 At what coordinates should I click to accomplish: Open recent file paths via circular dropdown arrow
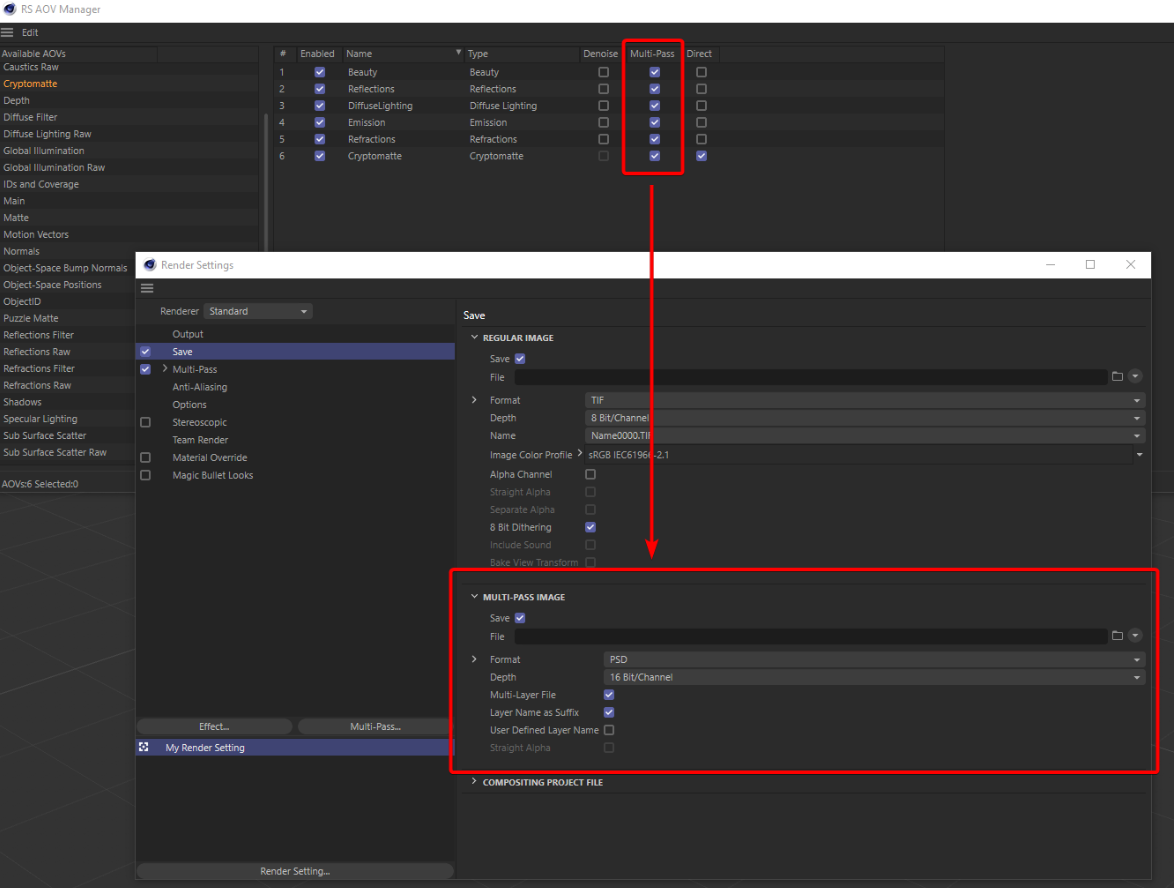[x=1137, y=377]
